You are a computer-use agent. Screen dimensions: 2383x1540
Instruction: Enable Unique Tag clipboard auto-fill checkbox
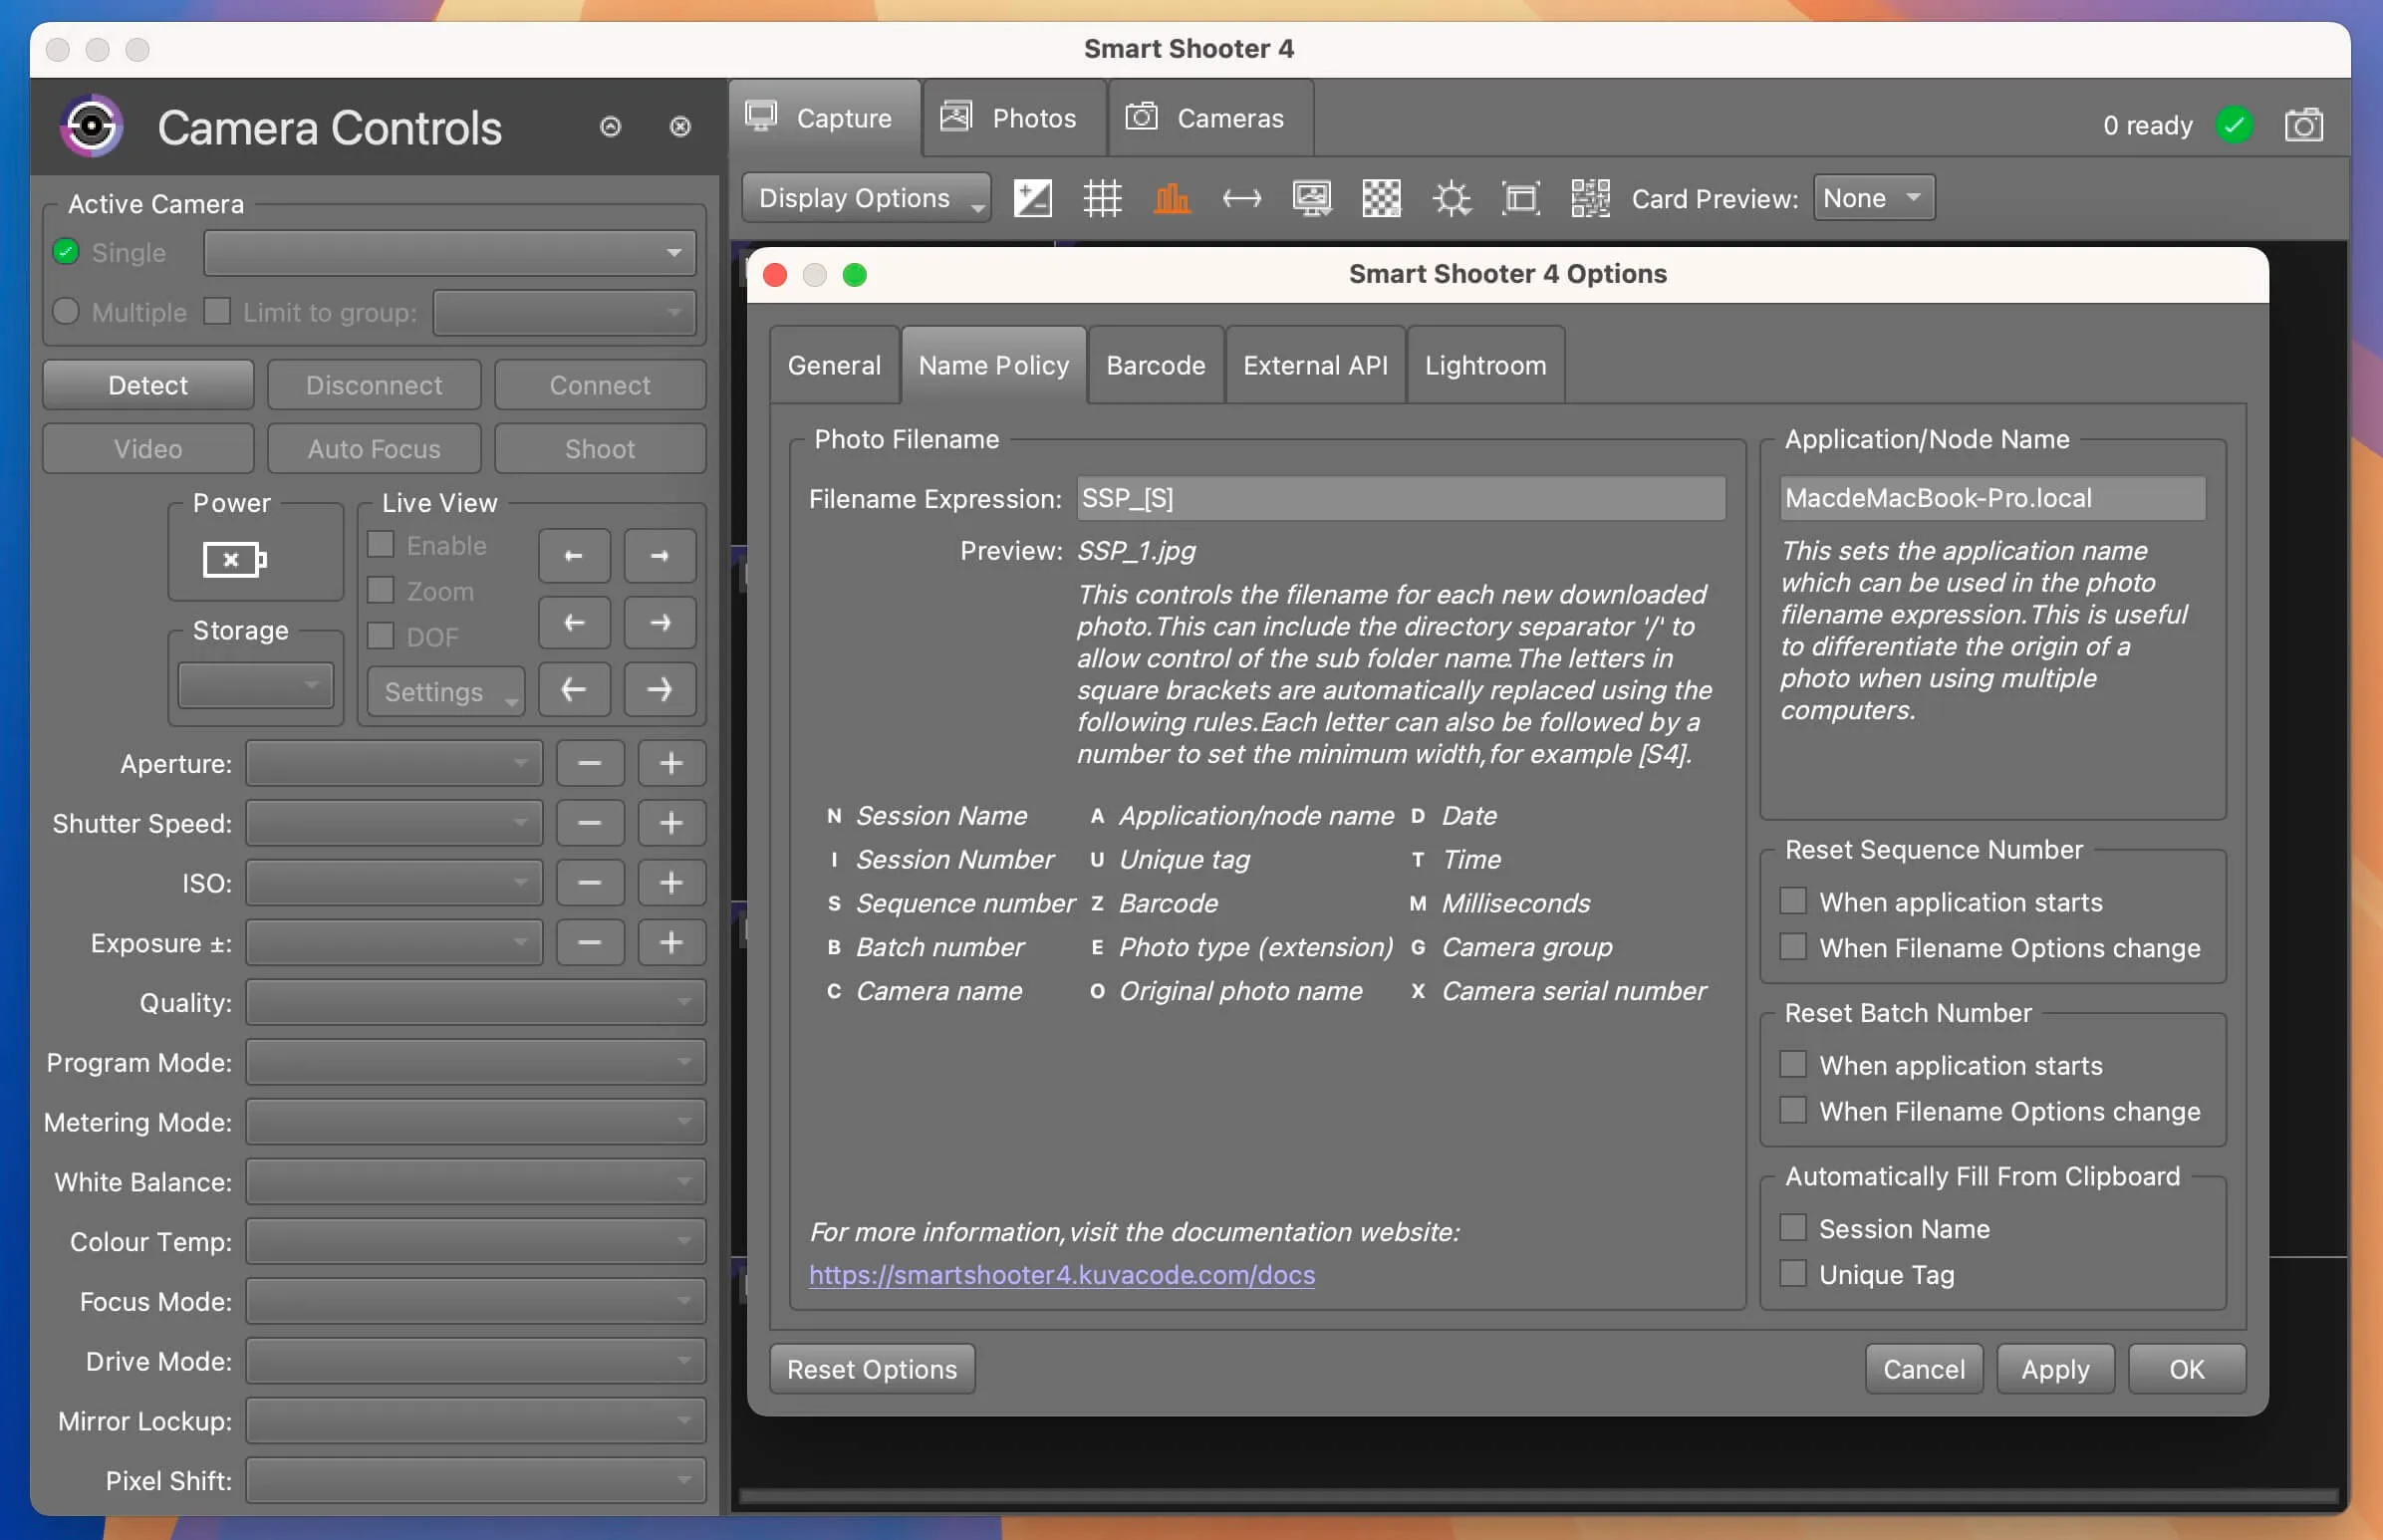1793,1274
